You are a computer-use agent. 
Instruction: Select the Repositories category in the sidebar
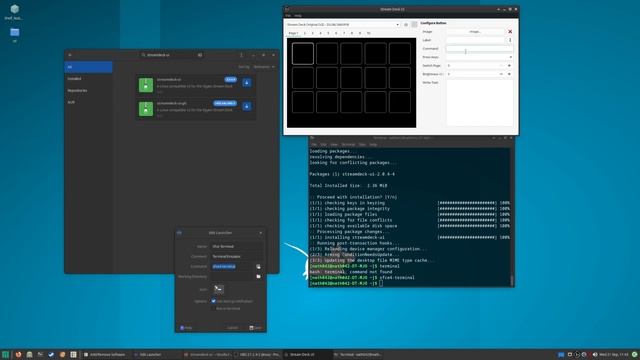[89, 91]
